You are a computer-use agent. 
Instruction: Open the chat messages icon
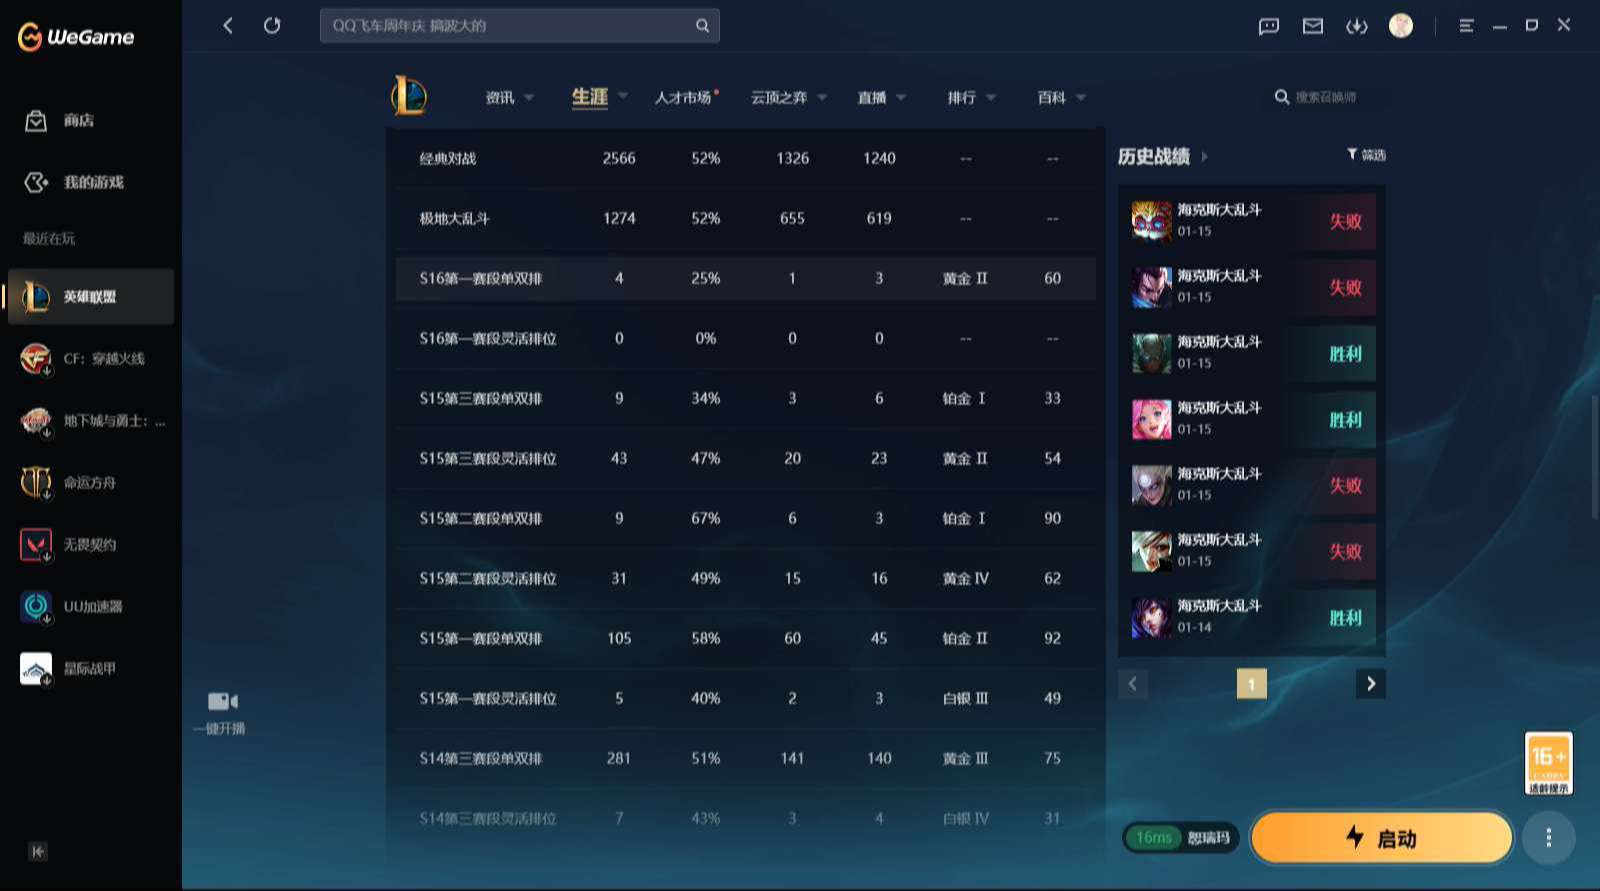(x=1268, y=26)
